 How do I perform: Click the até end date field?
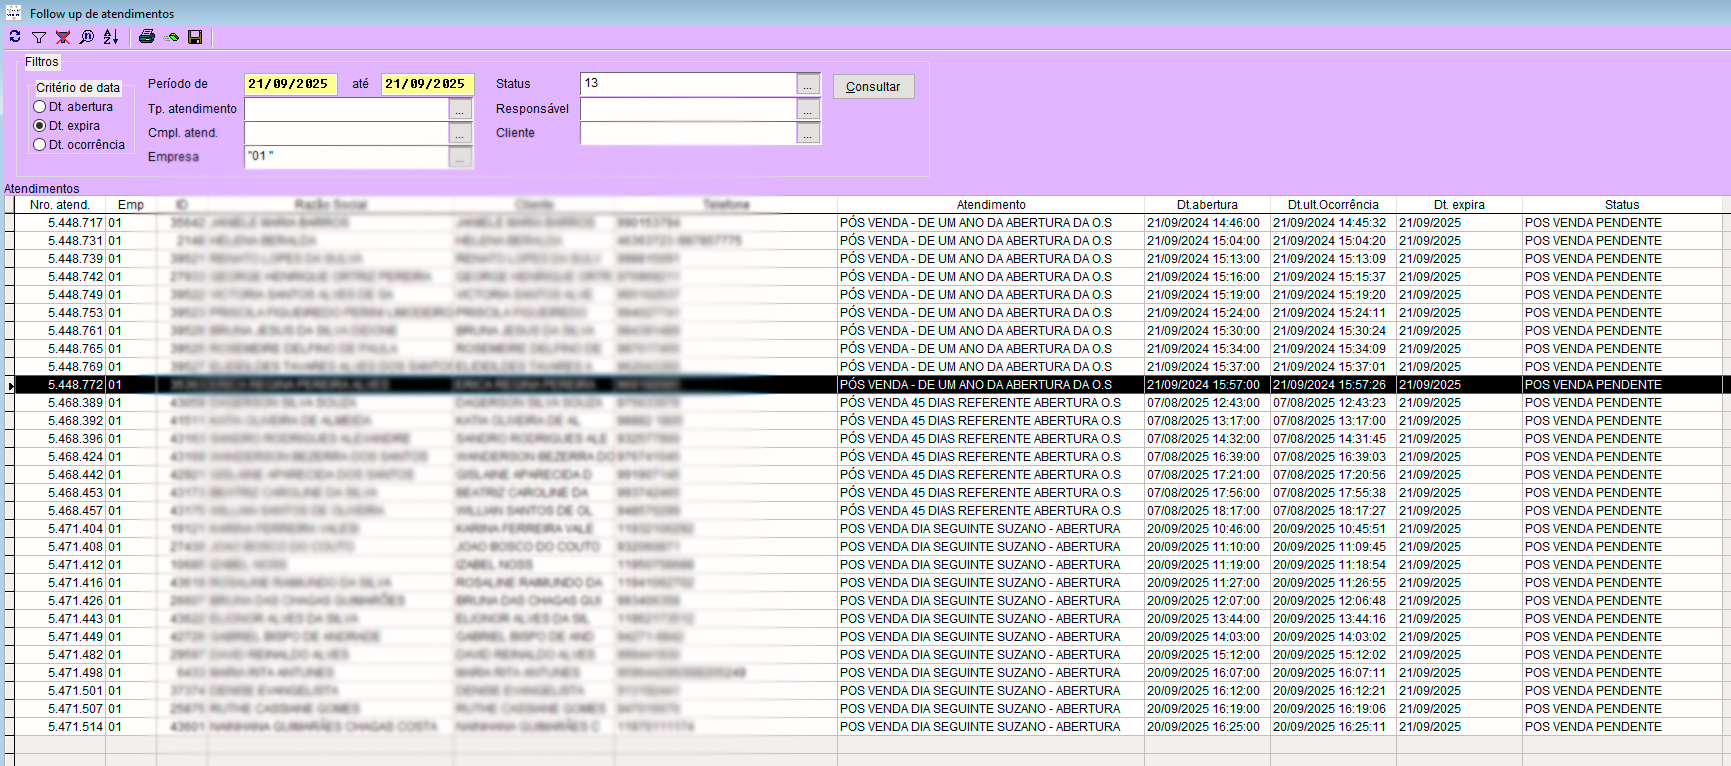[427, 84]
